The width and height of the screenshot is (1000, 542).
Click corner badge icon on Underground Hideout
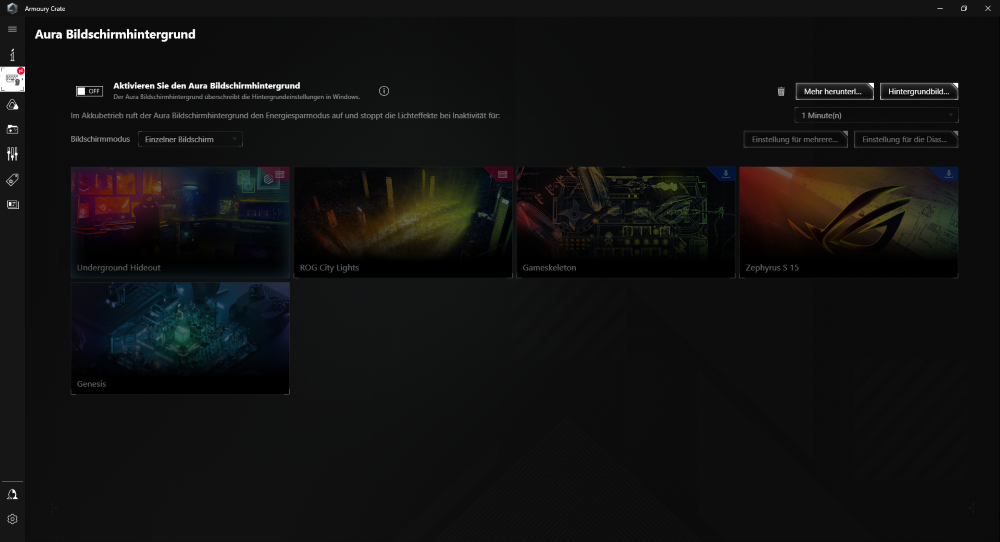(x=279, y=173)
